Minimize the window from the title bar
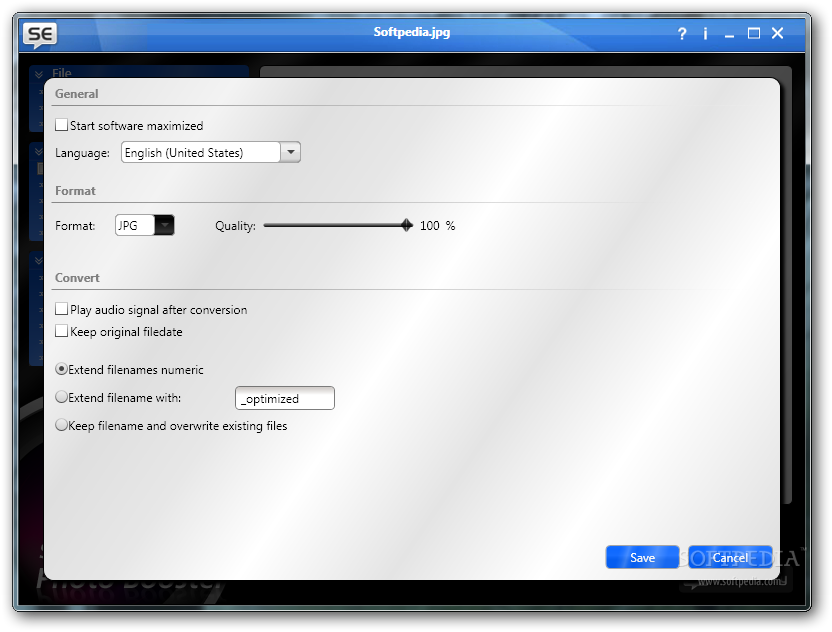The height and width of the screenshot is (632, 832). tap(730, 36)
